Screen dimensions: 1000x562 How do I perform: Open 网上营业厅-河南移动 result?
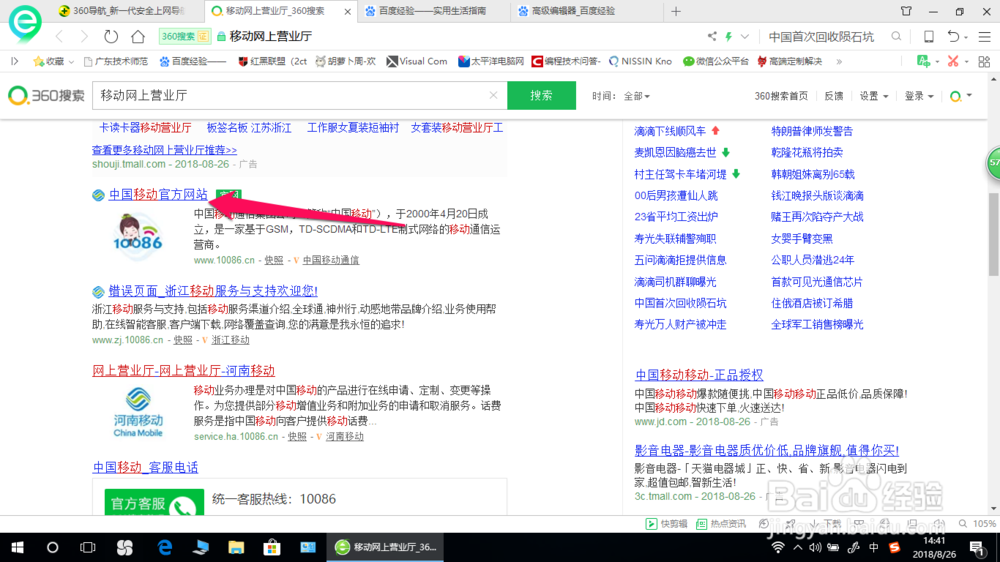tap(184, 371)
